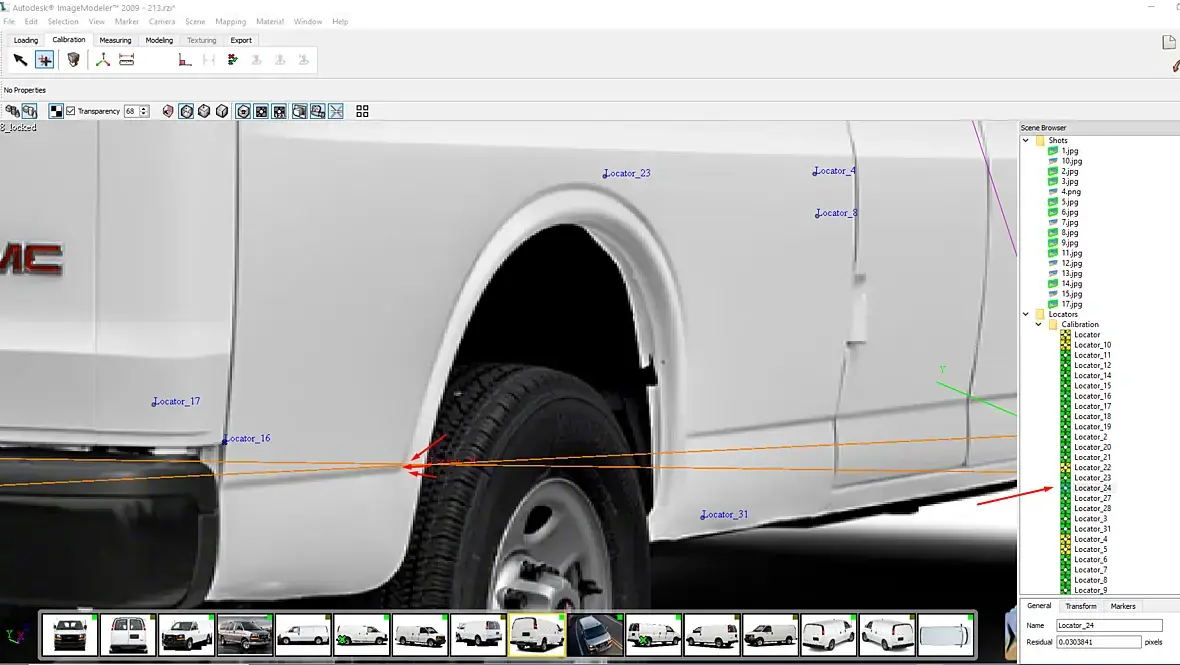This screenshot has width=1180, height=665.
Task: Select Locator_22 in the Scene Browser
Action: point(1092,468)
